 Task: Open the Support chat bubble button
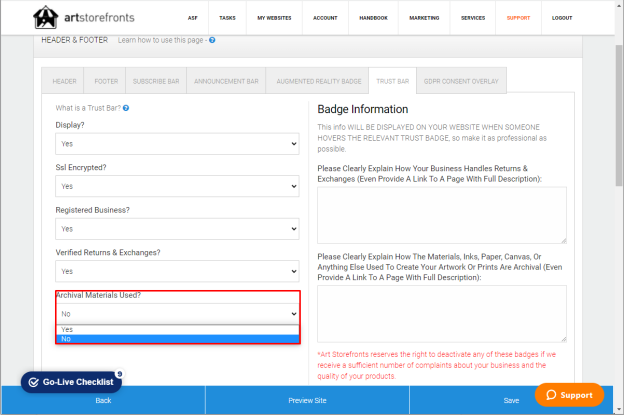point(569,395)
